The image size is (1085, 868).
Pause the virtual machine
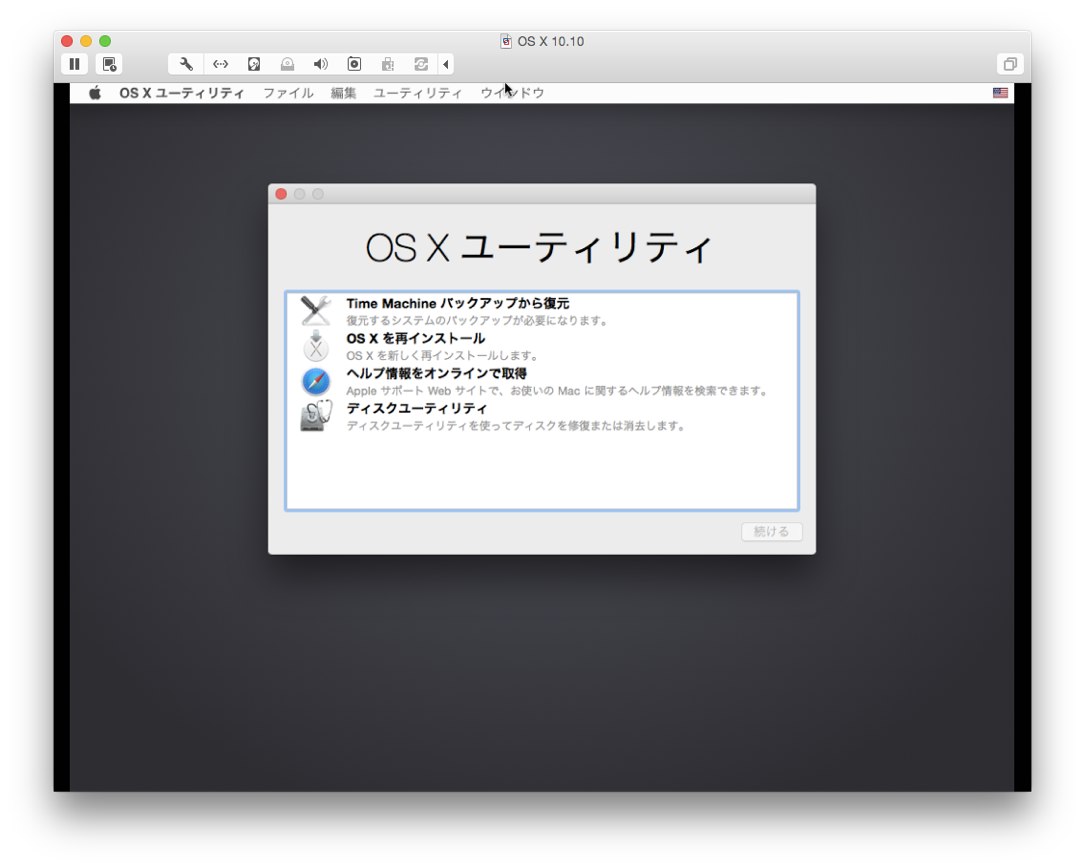[x=75, y=64]
